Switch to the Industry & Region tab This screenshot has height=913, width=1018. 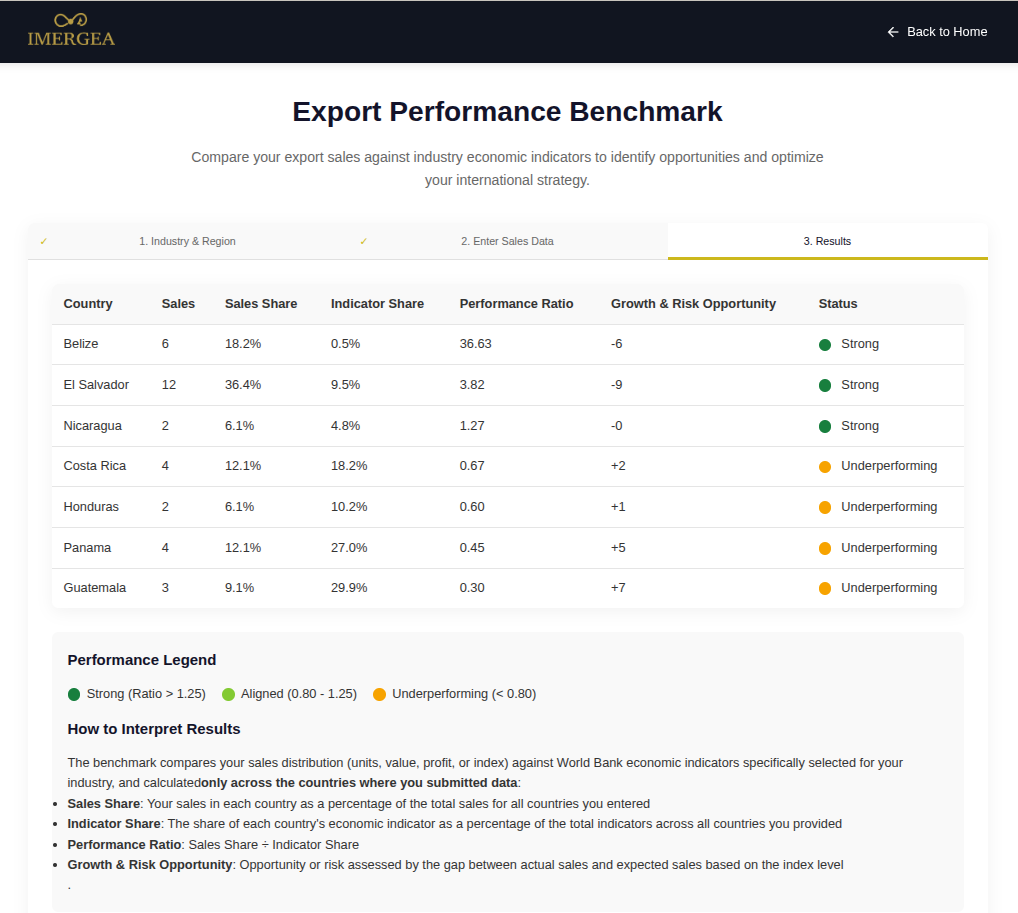coord(187,241)
